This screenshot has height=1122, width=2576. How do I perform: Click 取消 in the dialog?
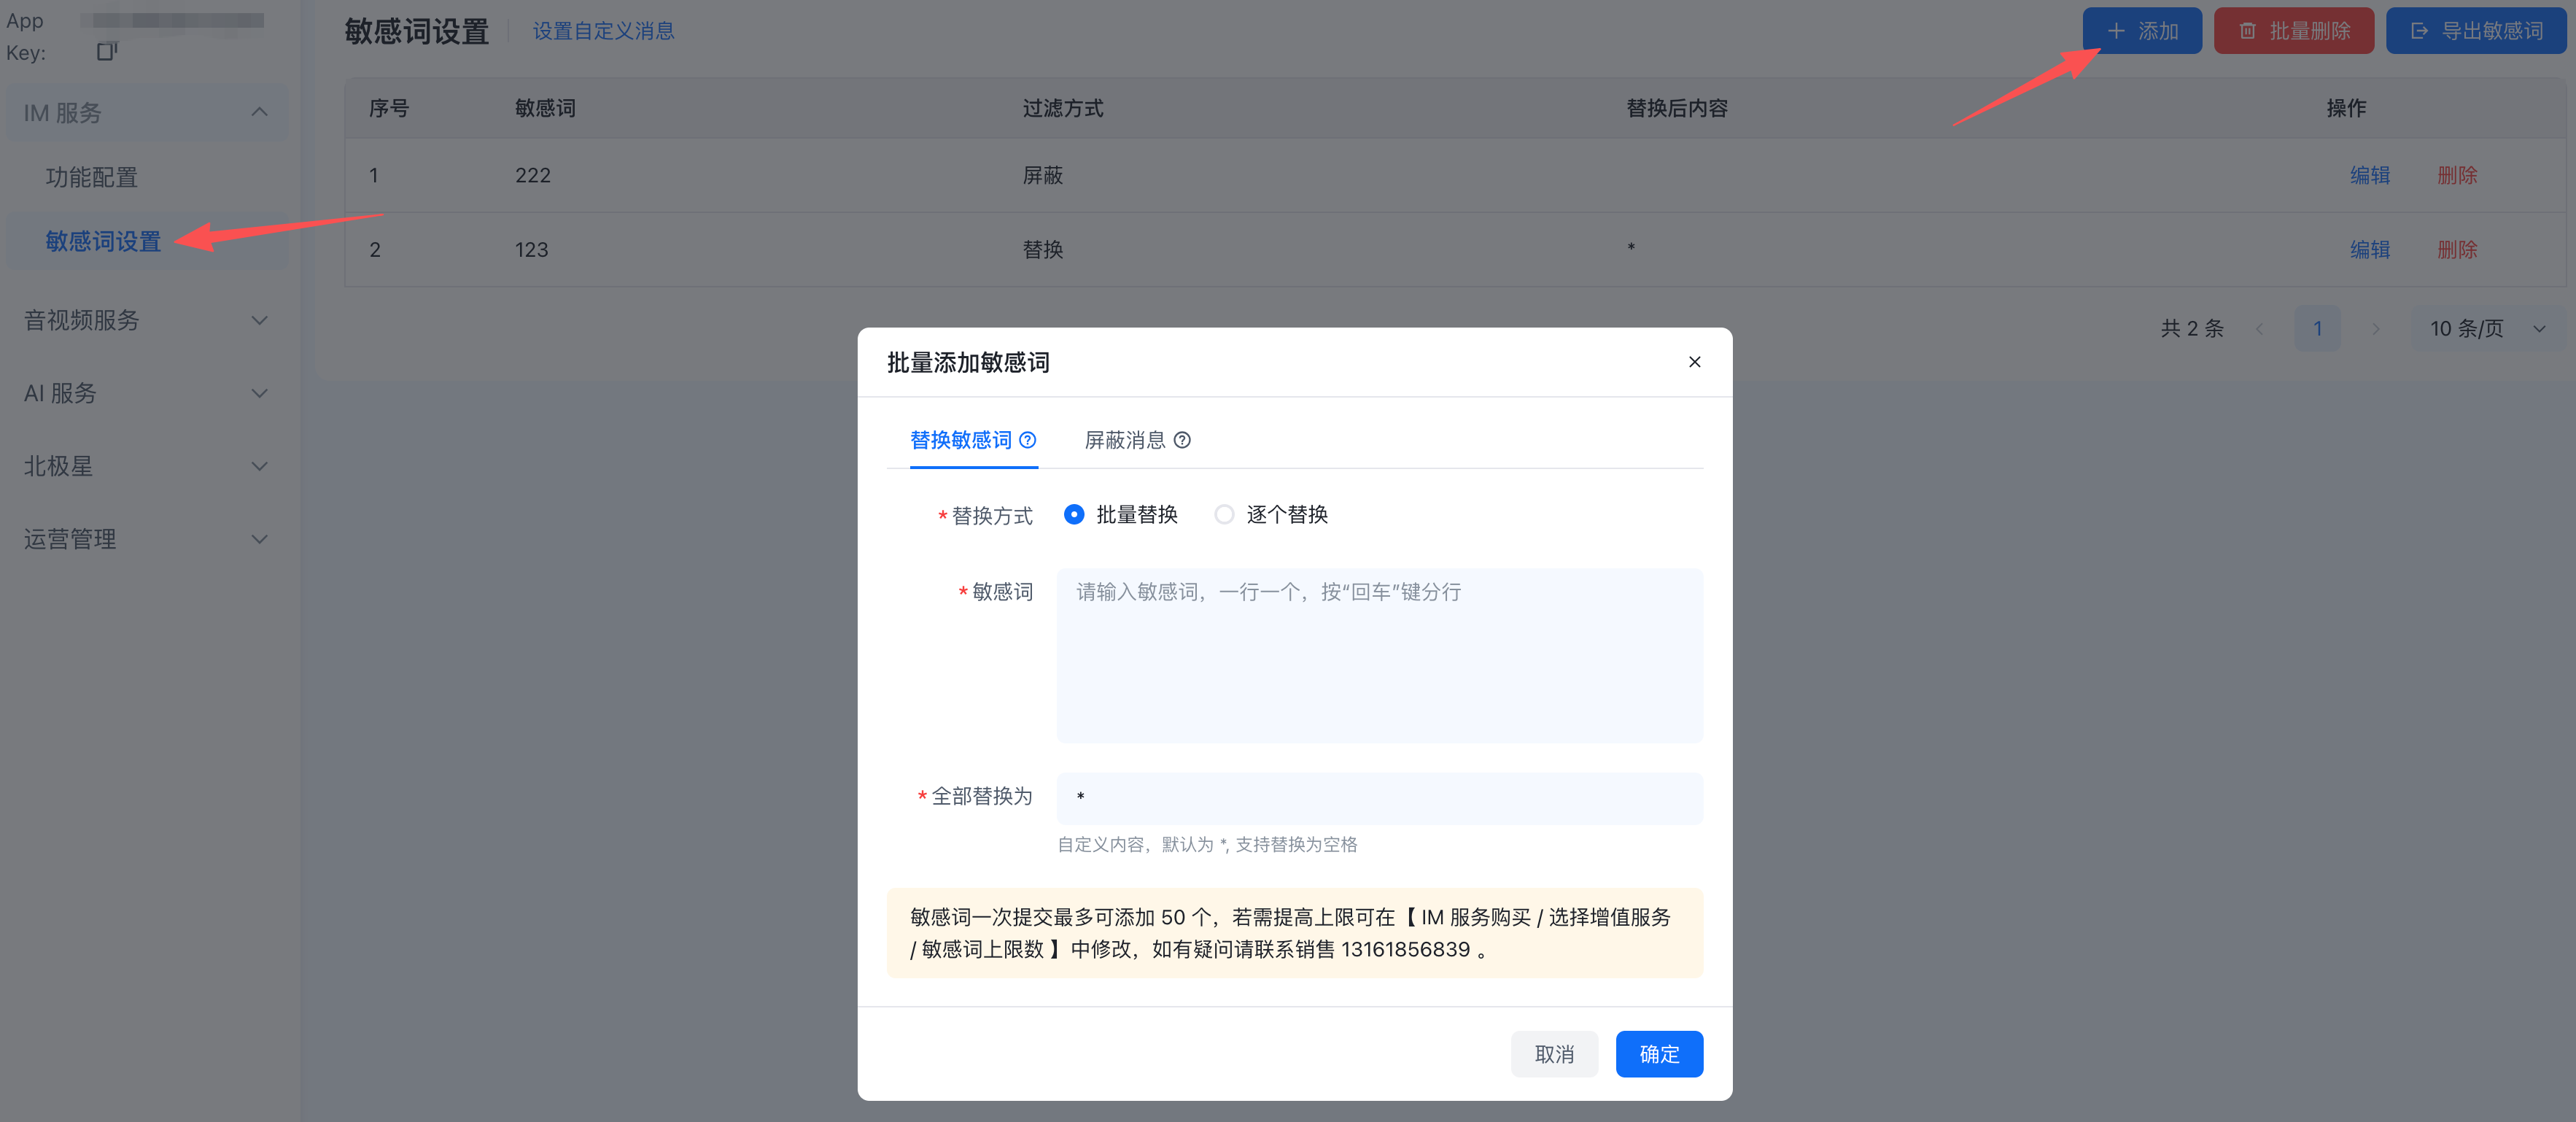tap(1554, 1054)
